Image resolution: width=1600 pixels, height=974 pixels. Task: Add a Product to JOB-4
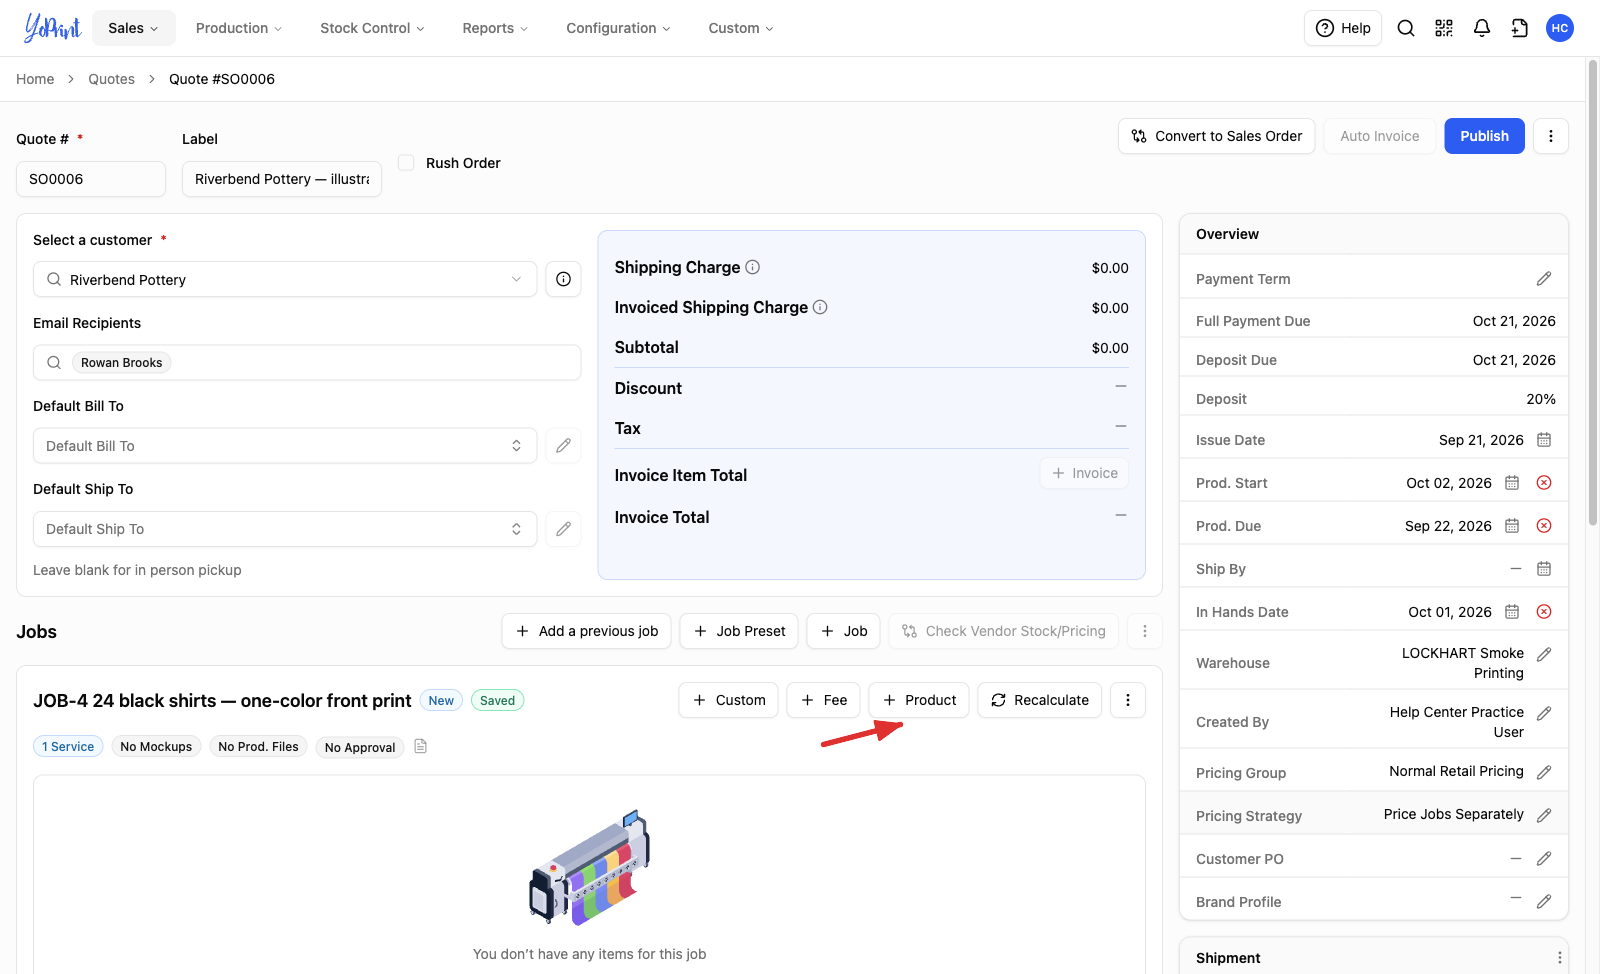[x=919, y=700]
